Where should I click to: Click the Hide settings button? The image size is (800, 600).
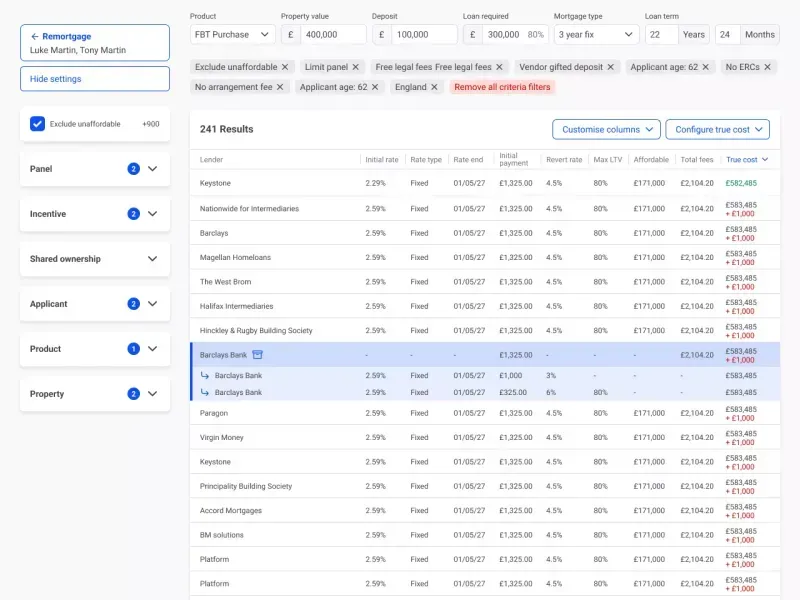[95, 79]
